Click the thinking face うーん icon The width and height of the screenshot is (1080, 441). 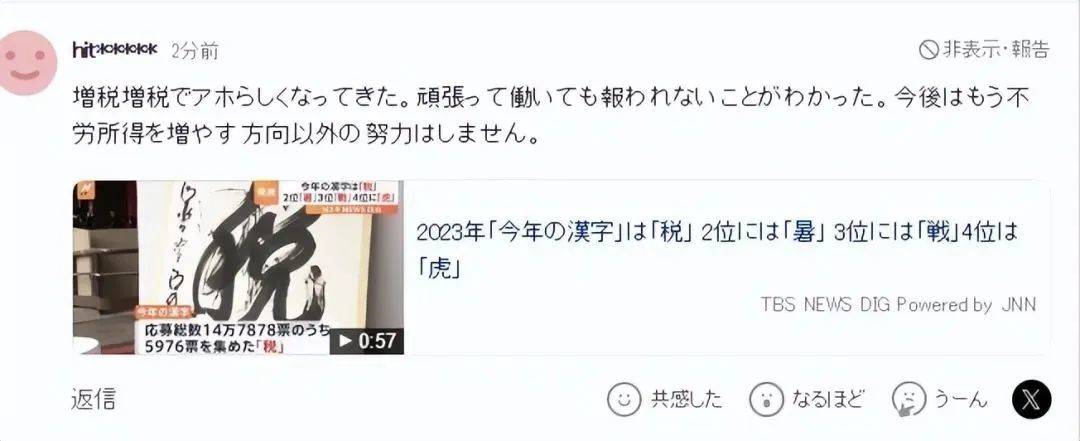tap(908, 399)
